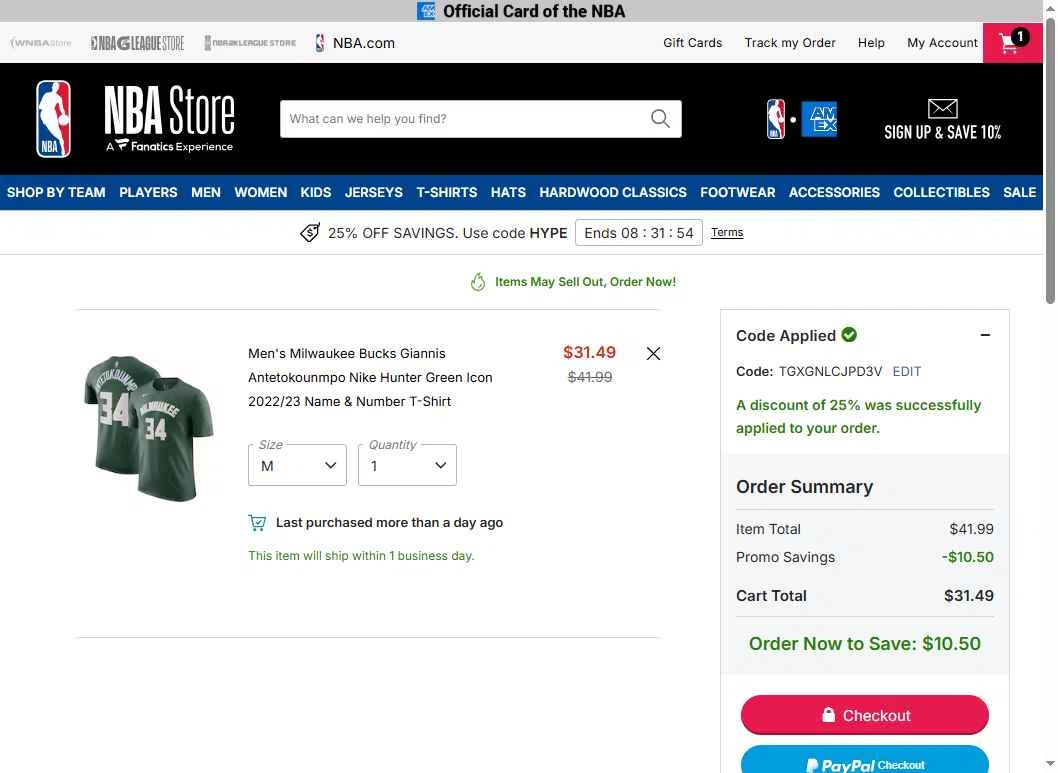Image resolution: width=1058 pixels, height=773 pixels.
Task: Click the Promo Savings -$10.50 value
Action: coord(968,557)
